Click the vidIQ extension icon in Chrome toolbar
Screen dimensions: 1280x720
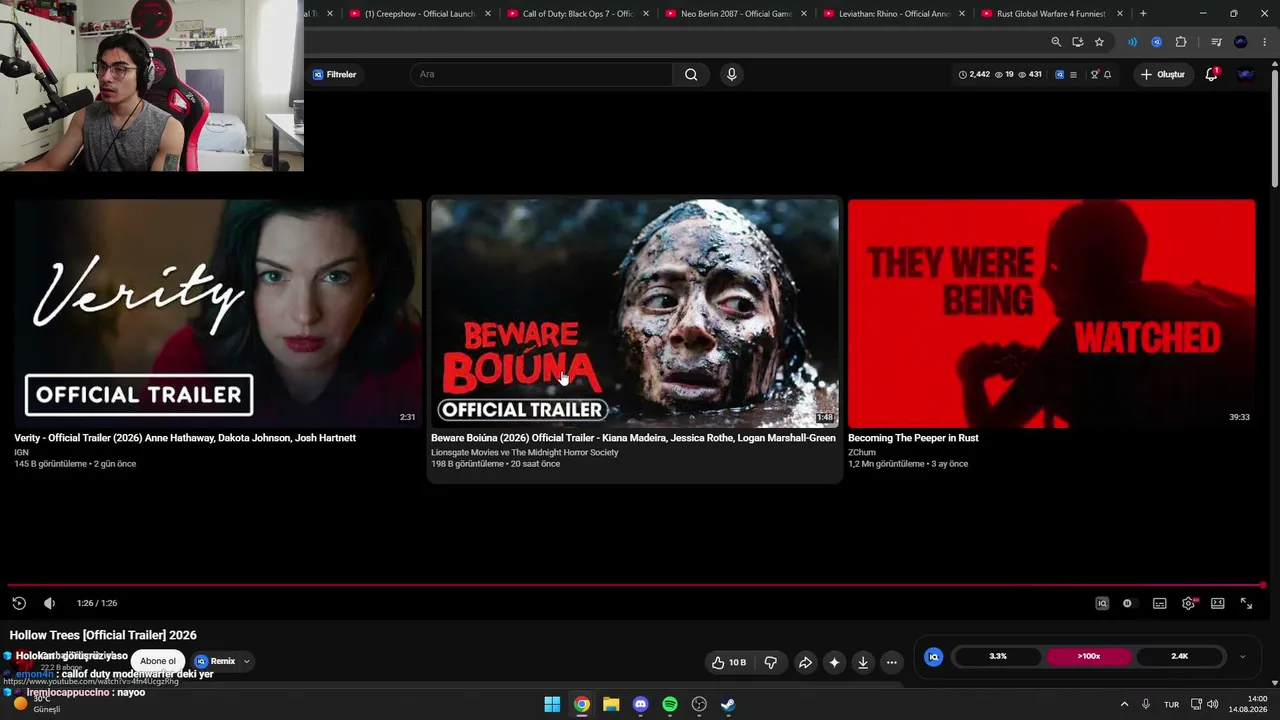[x=1157, y=42]
